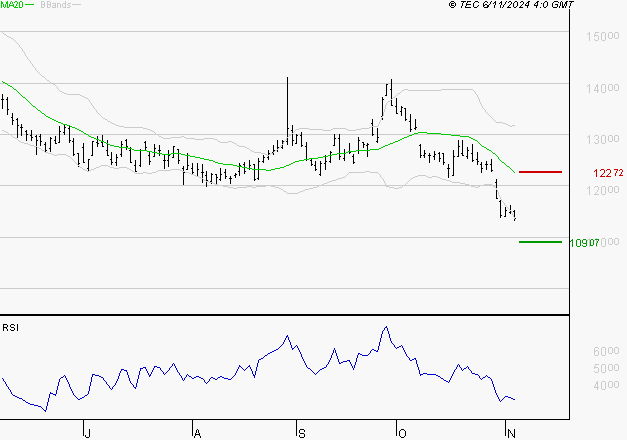Click the 14000 price axis label
This screenshot has width=627, height=440.
[603, 88]
